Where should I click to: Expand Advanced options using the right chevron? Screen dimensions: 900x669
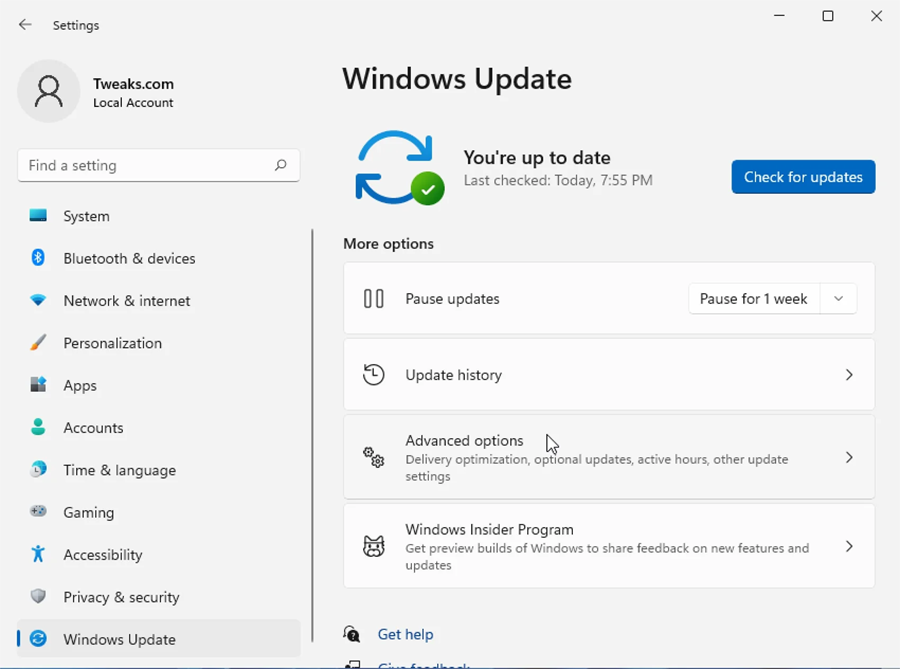849,457
